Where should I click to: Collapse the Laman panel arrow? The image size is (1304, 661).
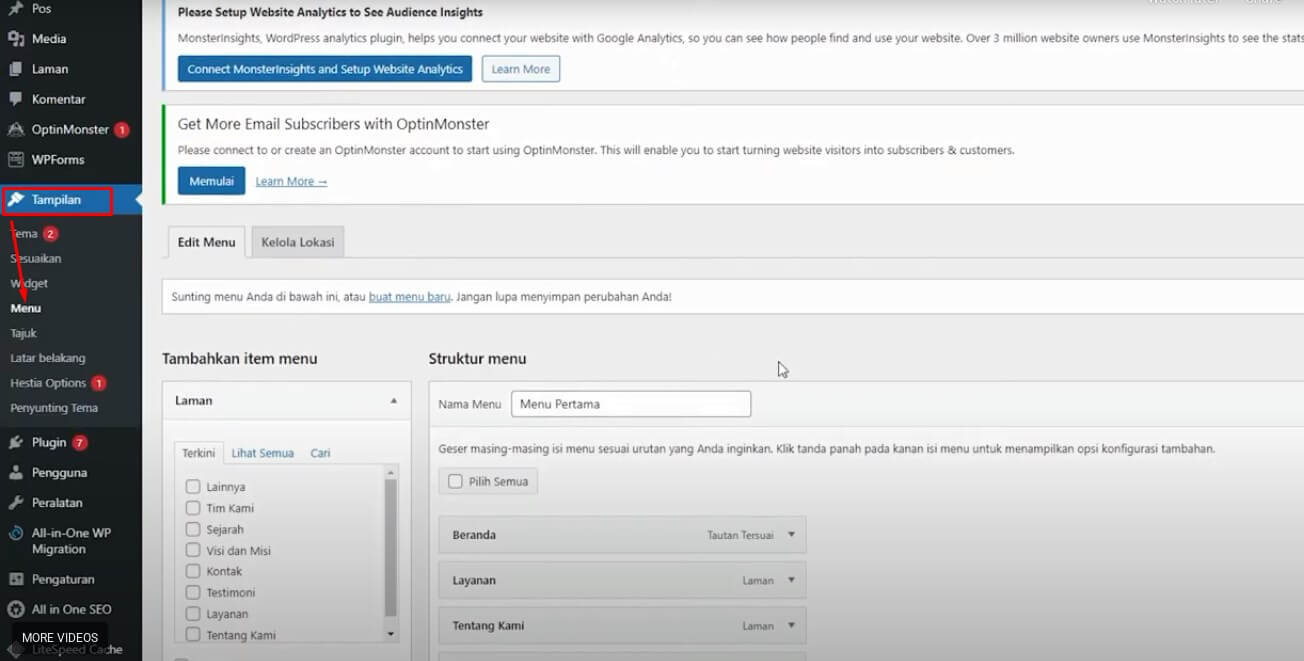point(393,400)
